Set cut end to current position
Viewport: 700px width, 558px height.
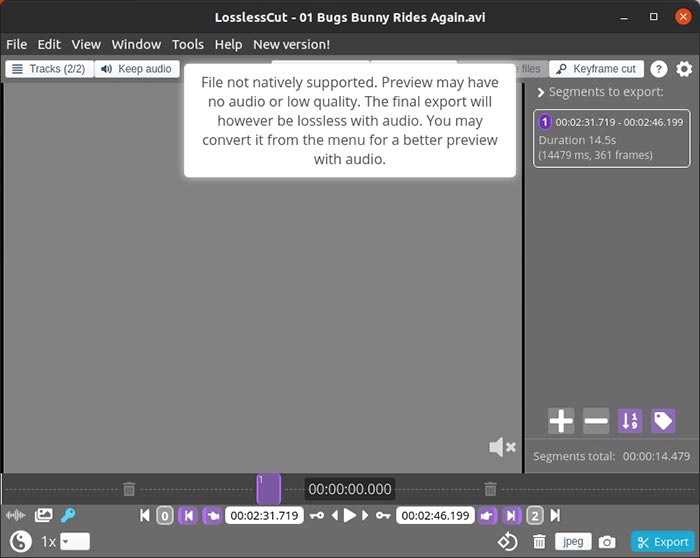487,516
